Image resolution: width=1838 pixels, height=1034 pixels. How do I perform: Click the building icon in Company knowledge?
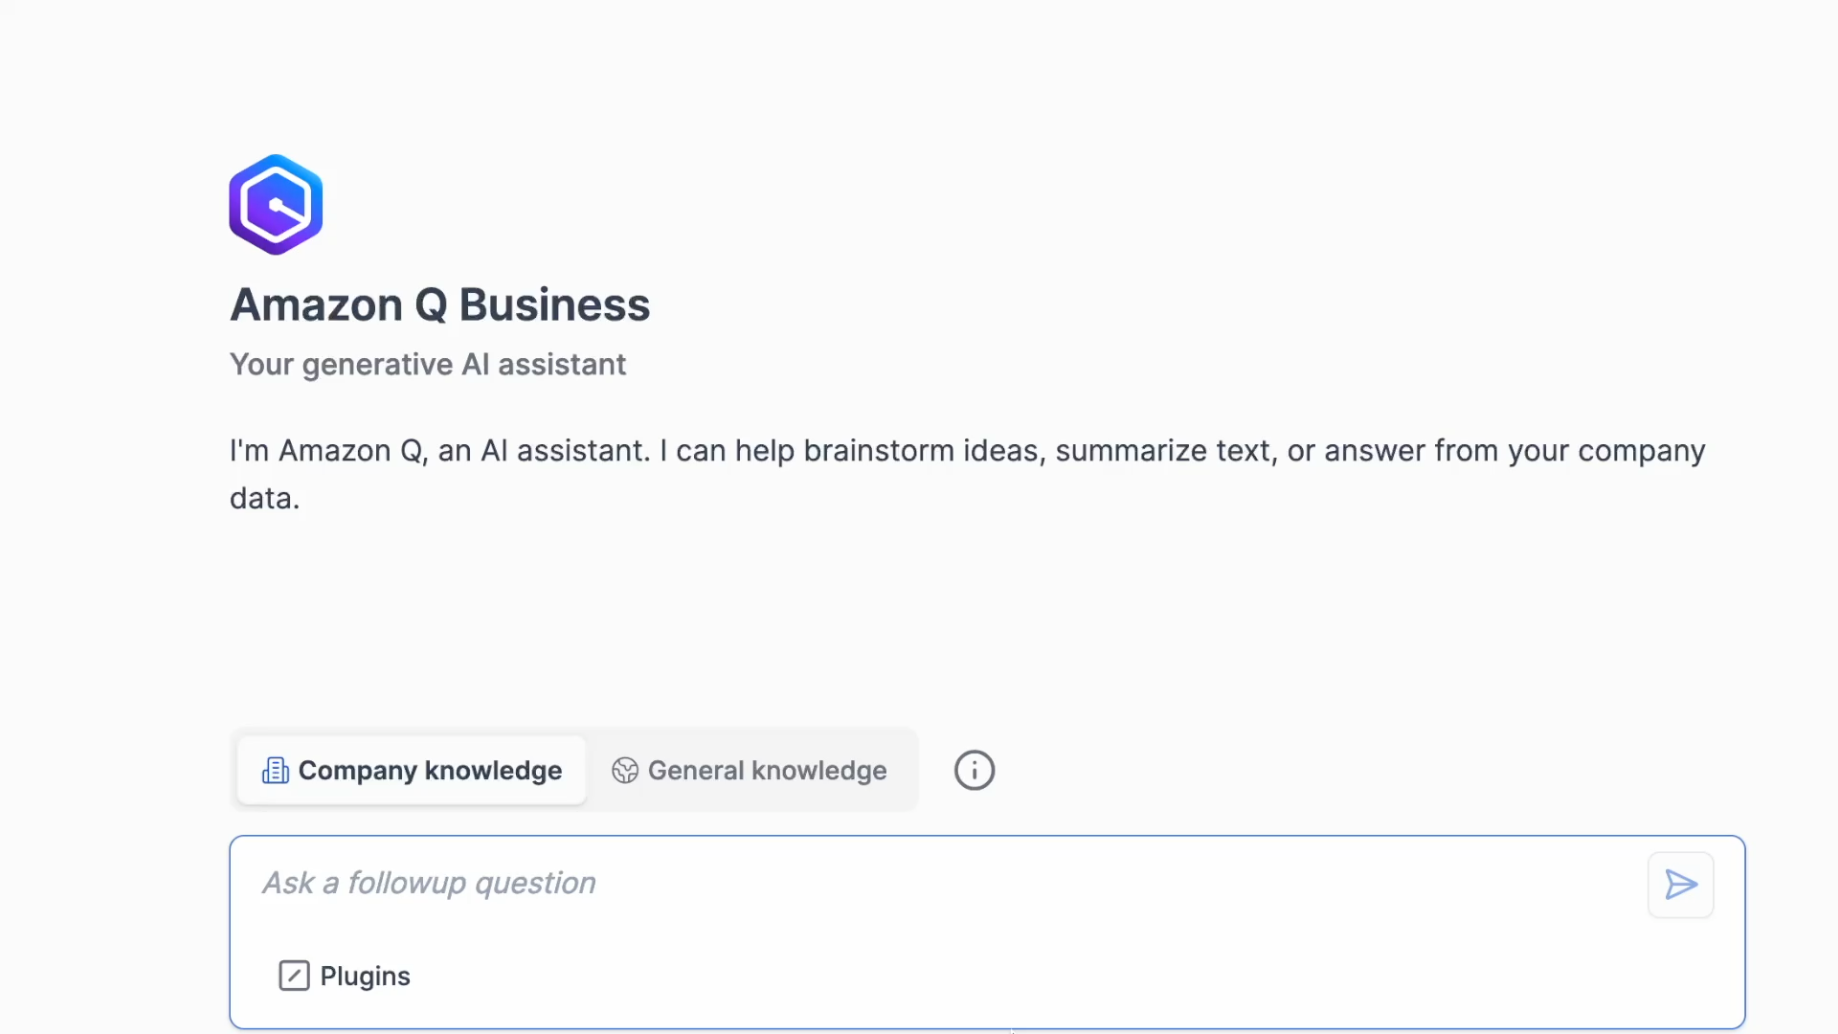coord(275,771)
